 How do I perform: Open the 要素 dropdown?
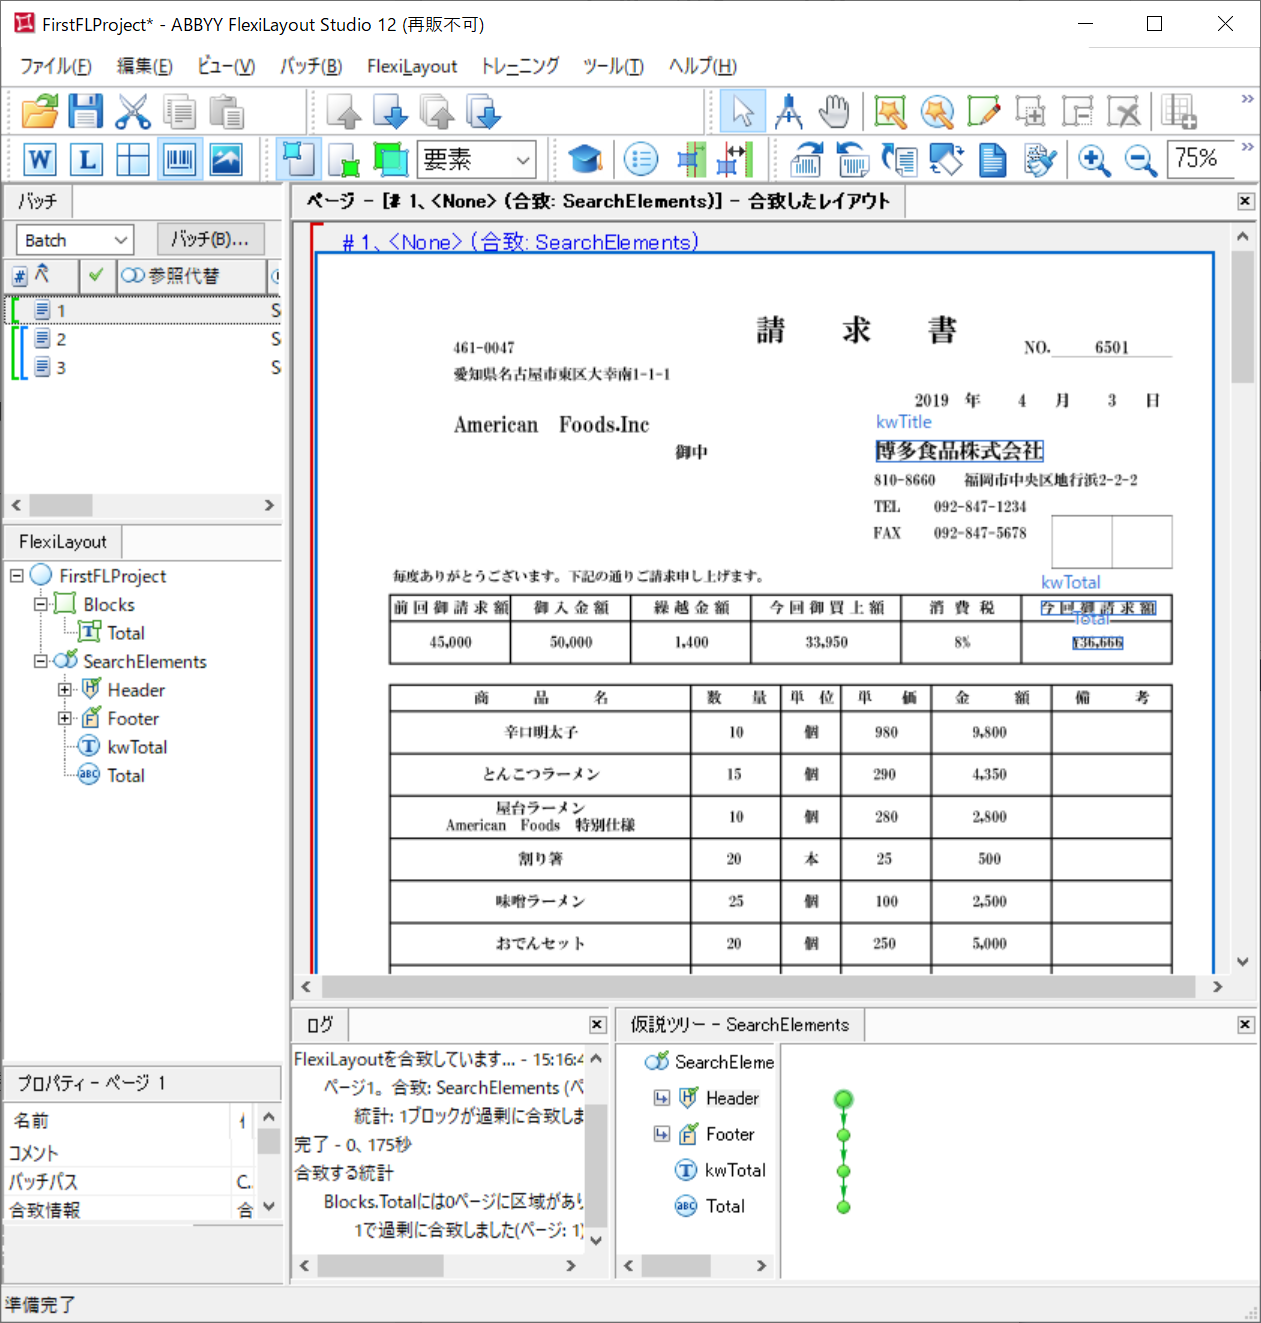(x=477, y=159)
